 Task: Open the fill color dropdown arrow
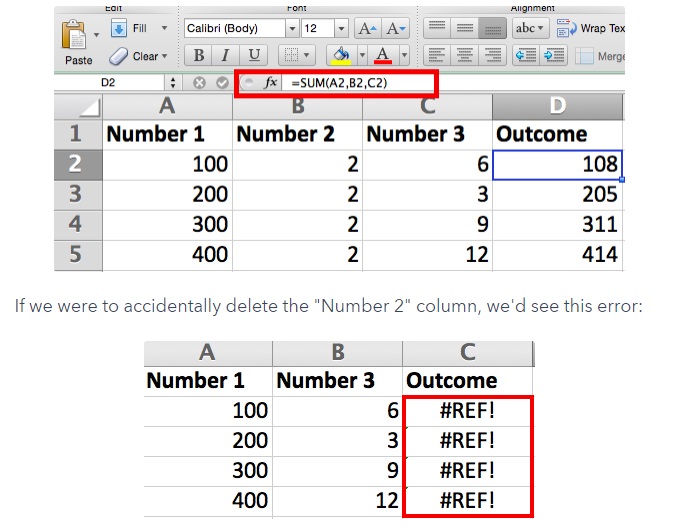click(362, 55)
